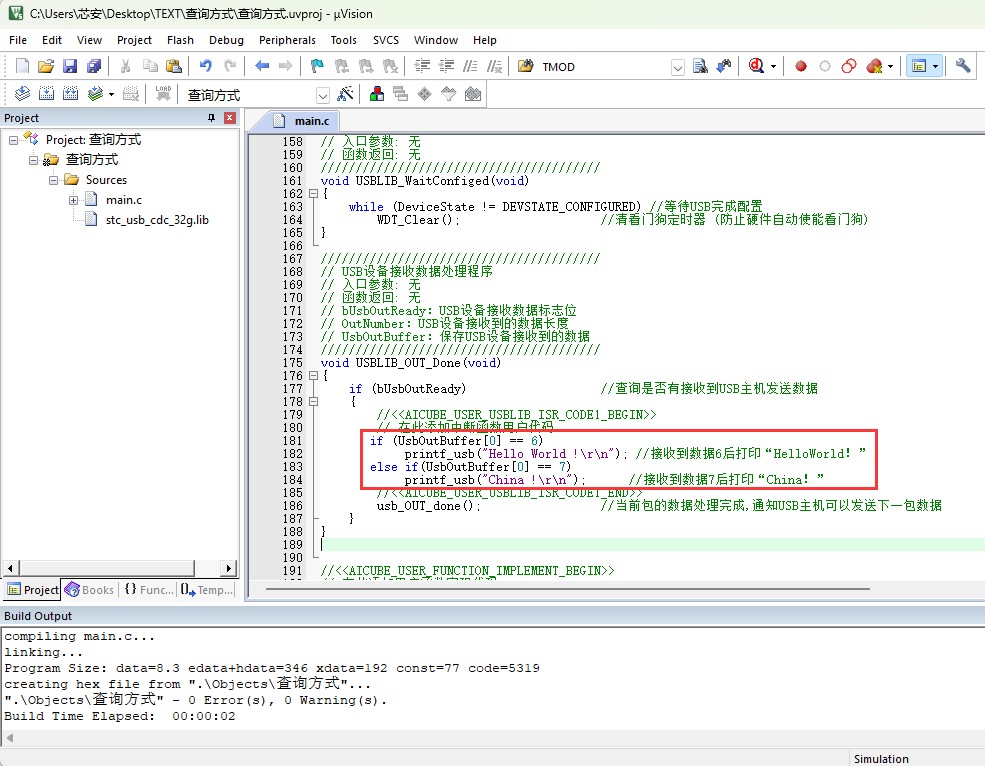This screenshot has width=985, height=766.
Task: Translate current file icon
Action: coord(22,94)
